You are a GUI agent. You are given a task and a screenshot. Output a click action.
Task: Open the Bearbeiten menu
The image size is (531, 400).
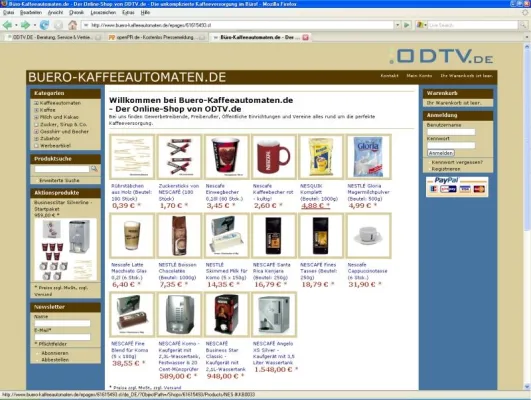(x=30, y=13)
